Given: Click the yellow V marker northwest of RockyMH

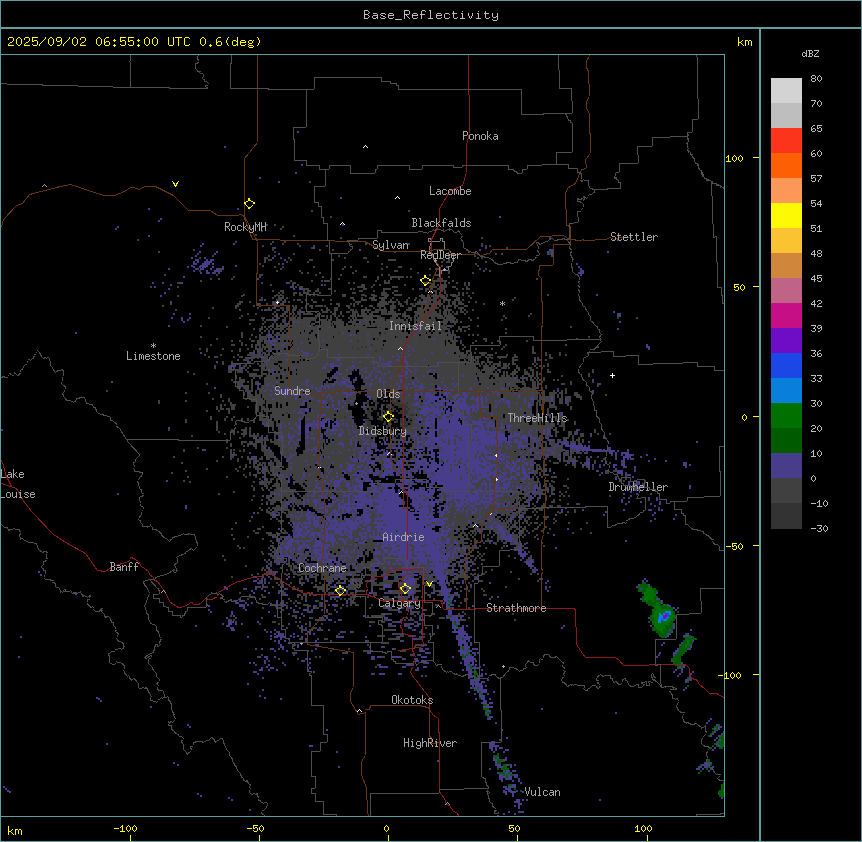Looking at the screenshot, I should pos(175,184).
